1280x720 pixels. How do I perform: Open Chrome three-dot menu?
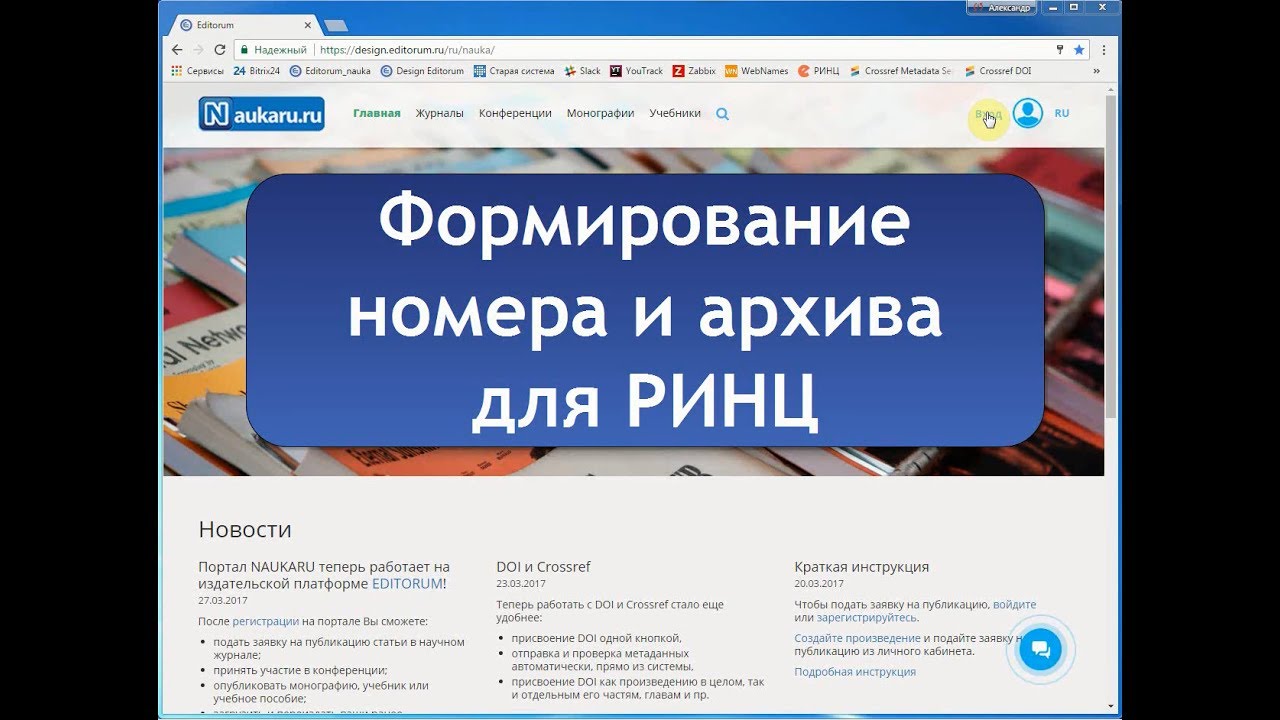[1104, 49]
